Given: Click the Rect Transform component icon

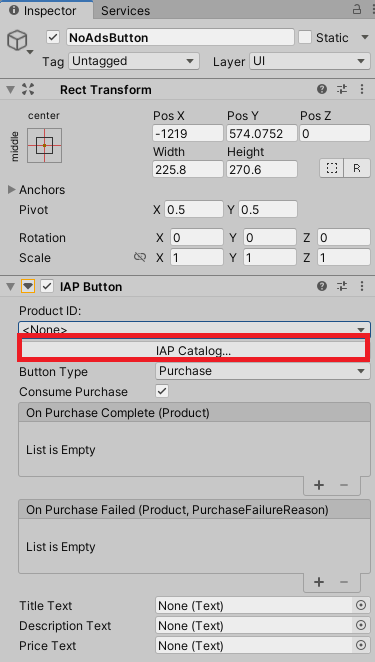Looking at the screenshot, I should click(x=28, y=89).
